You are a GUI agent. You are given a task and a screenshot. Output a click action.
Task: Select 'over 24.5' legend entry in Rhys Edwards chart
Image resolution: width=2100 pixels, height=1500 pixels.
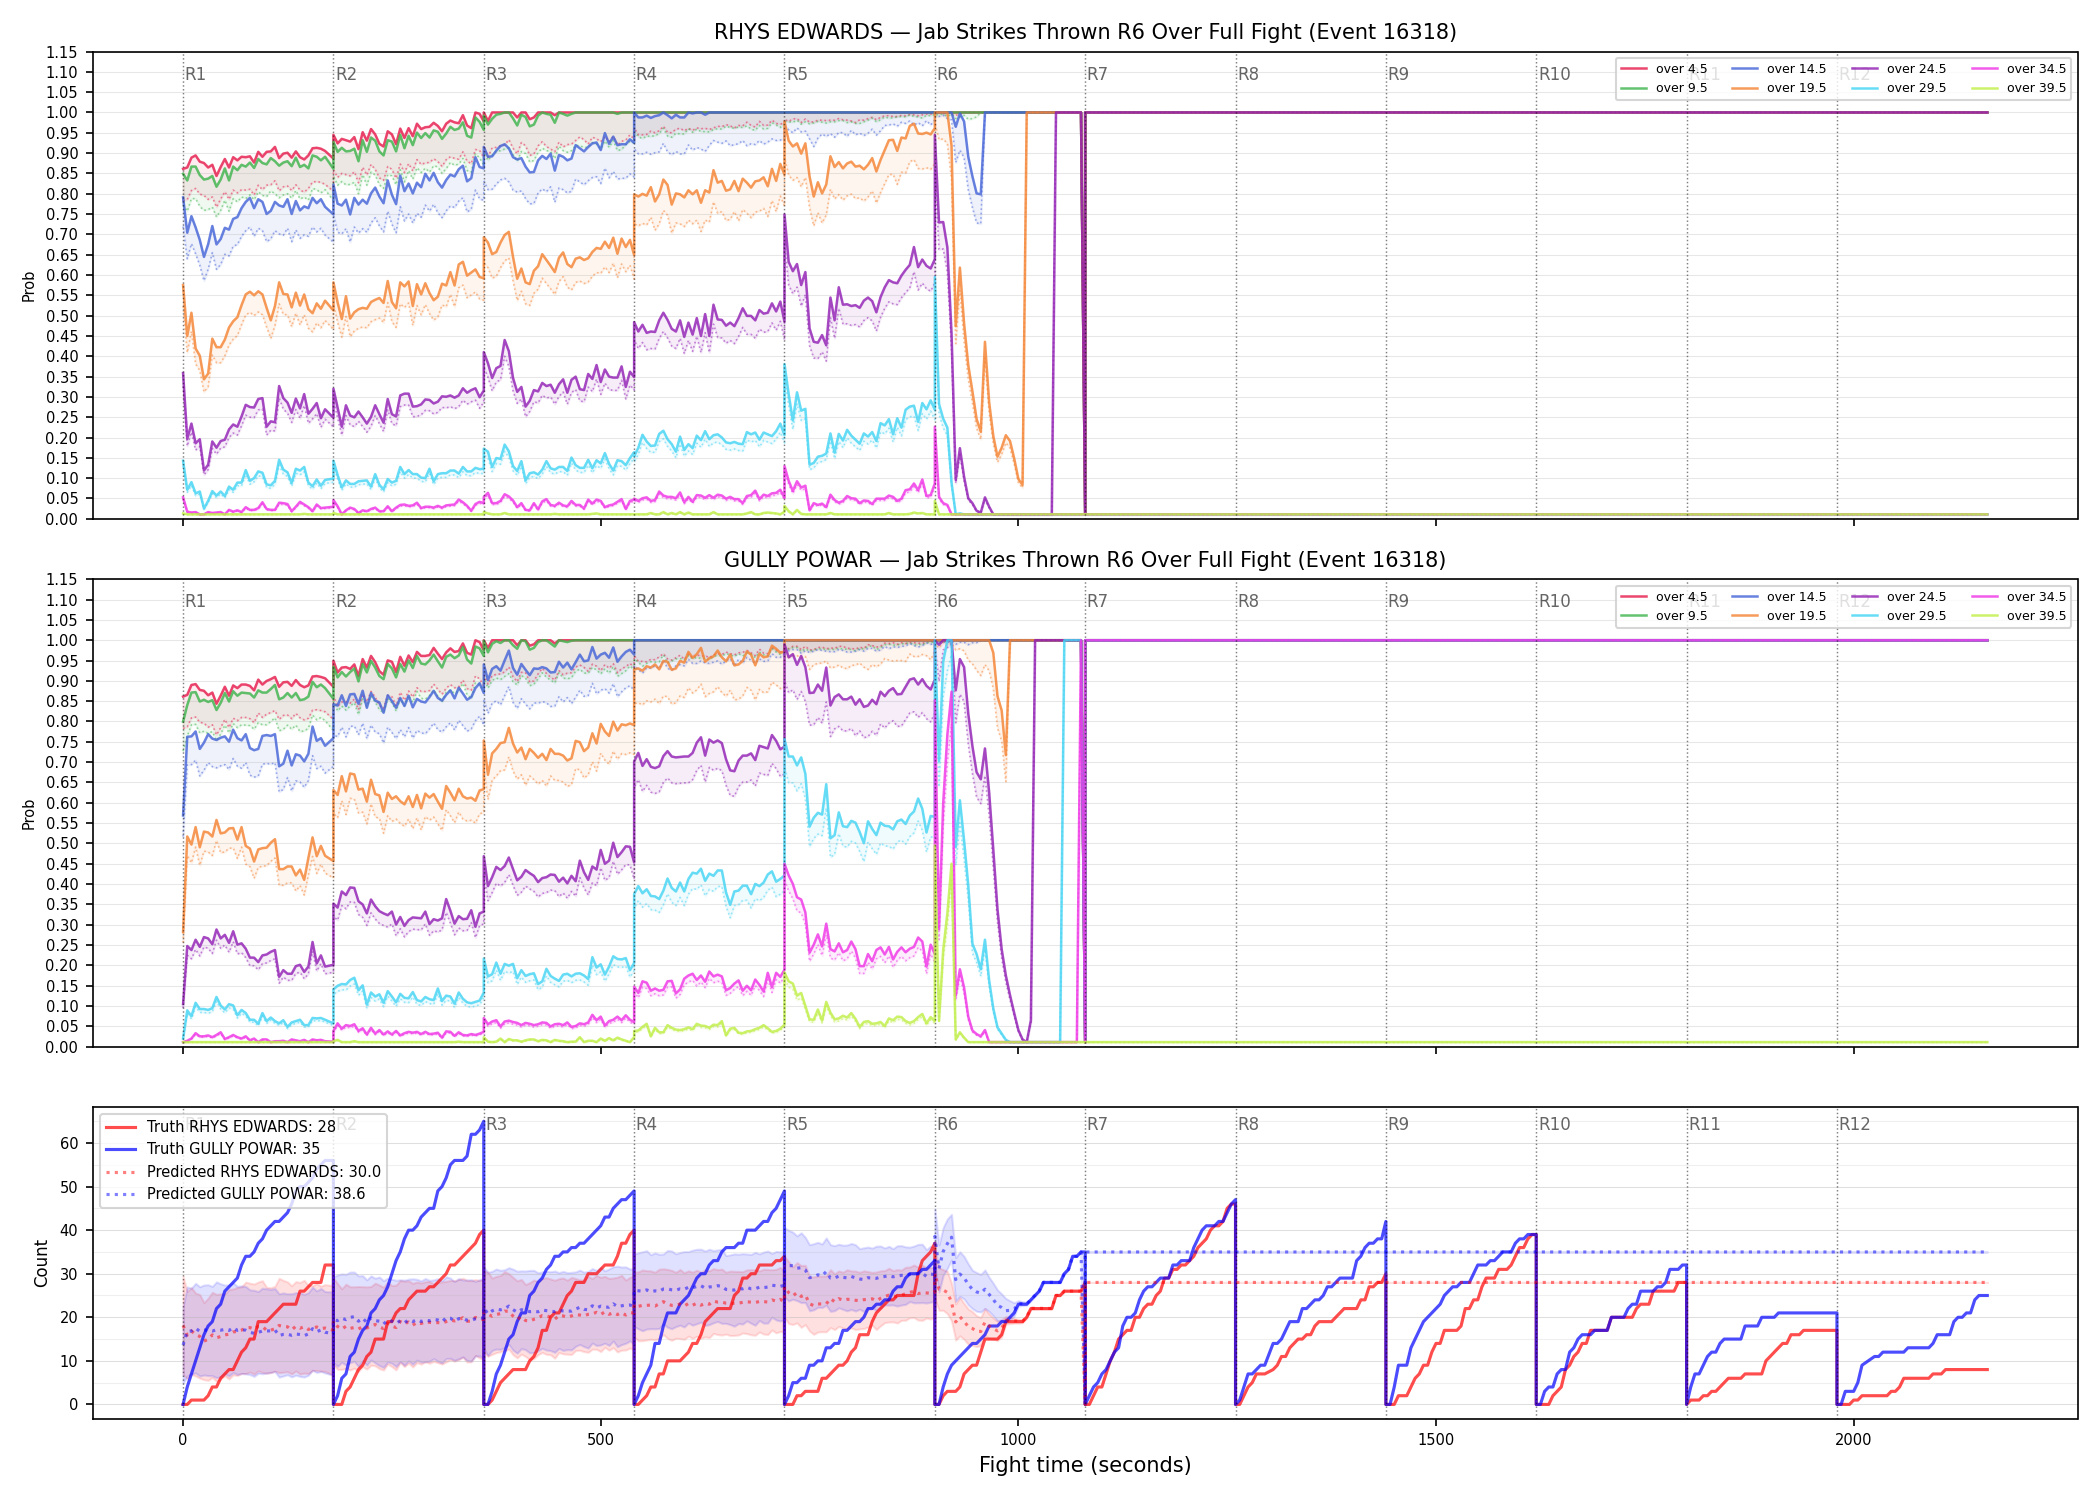tap(1899, 69)
